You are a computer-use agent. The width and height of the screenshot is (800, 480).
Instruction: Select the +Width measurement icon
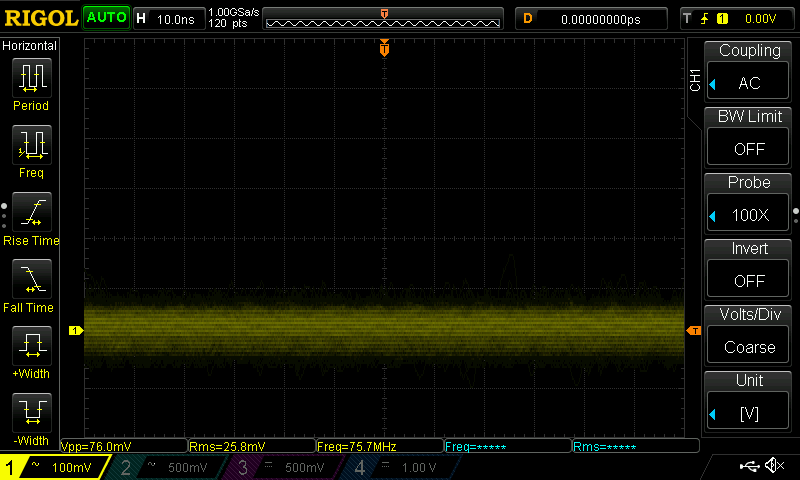(x=31, y=347)
